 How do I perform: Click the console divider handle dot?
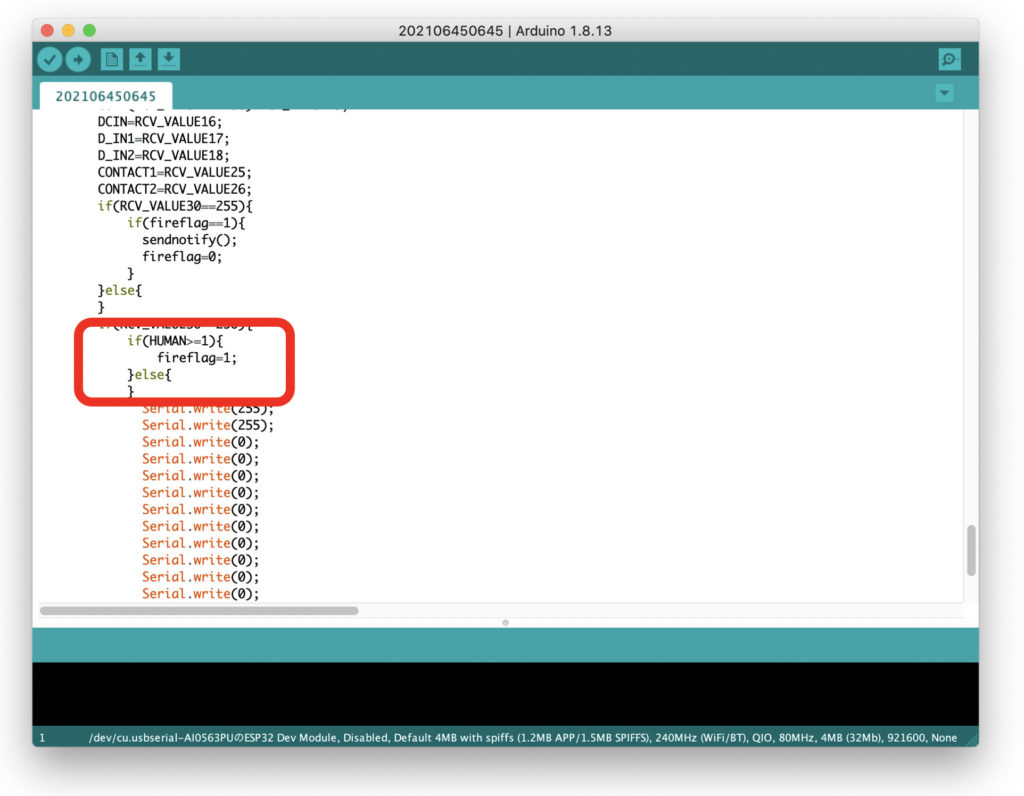coord(505,622)
